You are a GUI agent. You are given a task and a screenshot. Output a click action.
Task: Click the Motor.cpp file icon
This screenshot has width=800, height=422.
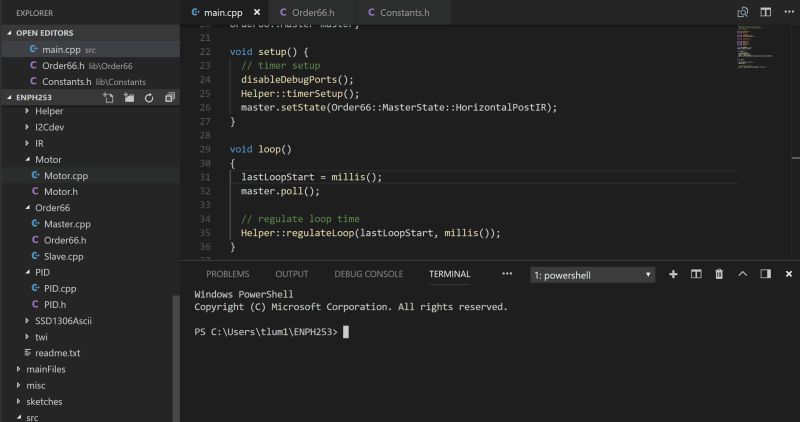coord(35,176)
